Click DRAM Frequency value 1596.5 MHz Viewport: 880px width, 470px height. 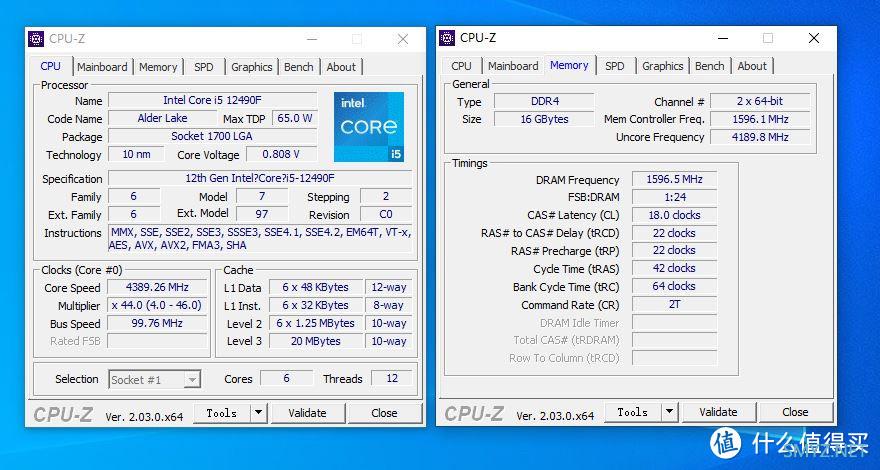[675, 179]
